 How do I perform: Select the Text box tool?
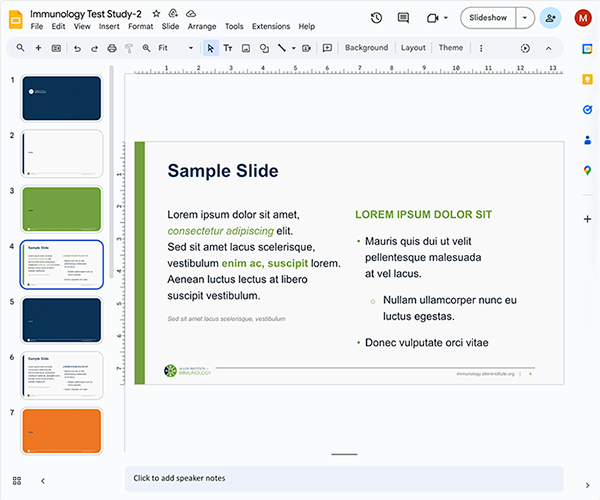(x=228, y=48)
